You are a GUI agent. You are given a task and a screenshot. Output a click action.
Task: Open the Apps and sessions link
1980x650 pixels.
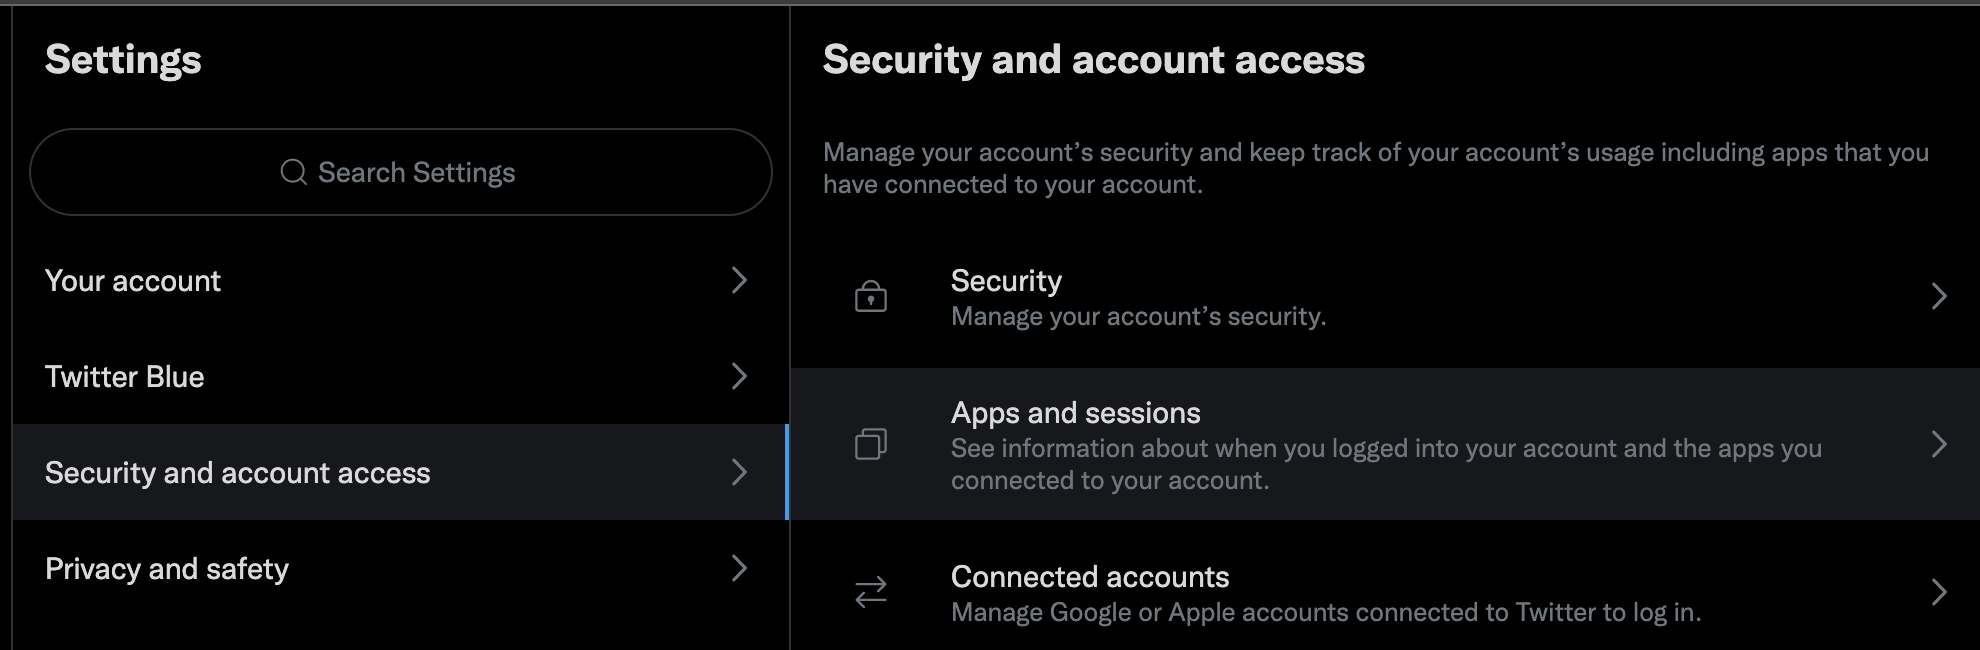tap(1076, 413)
